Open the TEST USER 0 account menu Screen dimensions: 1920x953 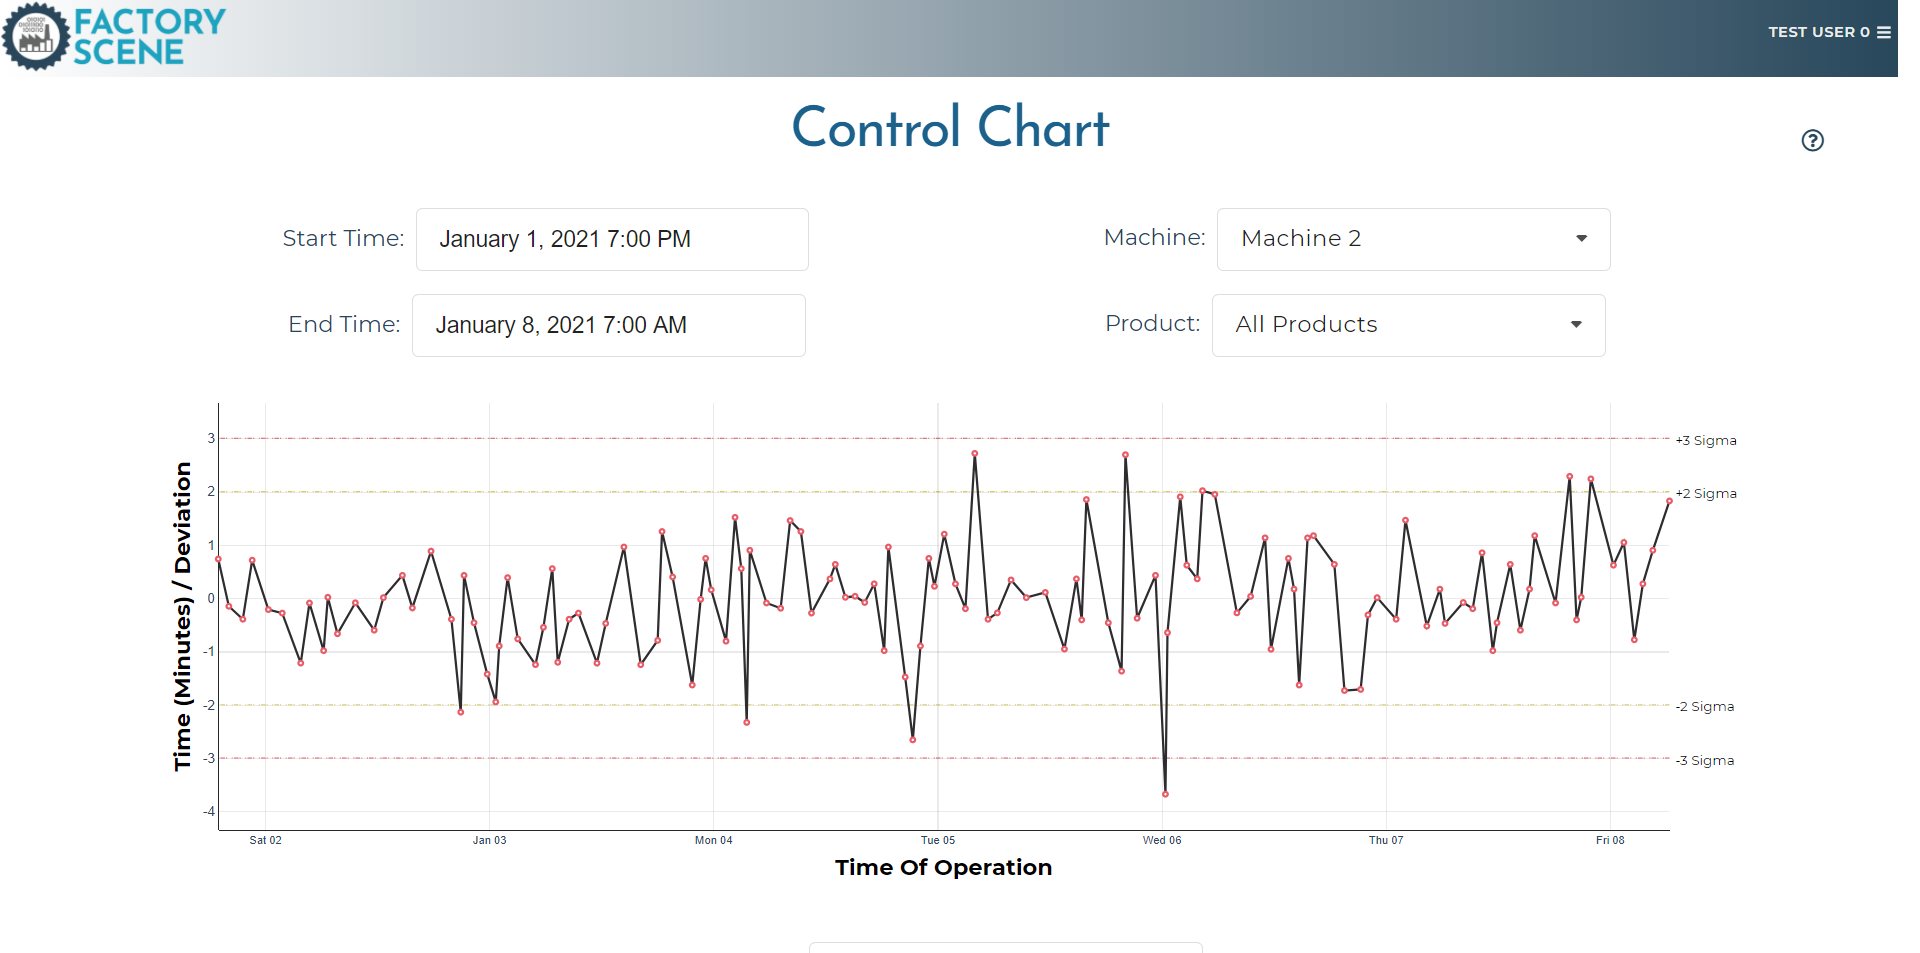click(1820, 31)
